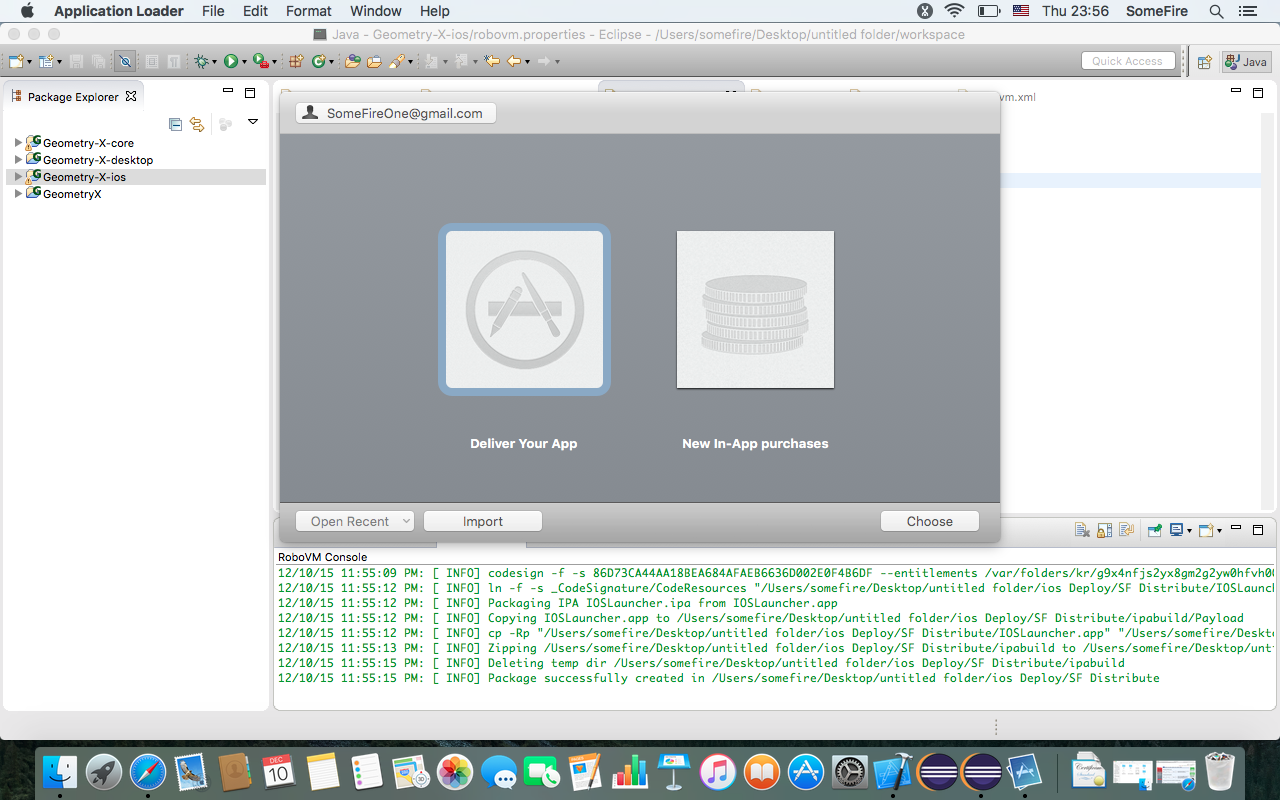Screen dimensions: 1280x800
Task: Open the App Store from the Dock
Action: (x=805, y=772)
